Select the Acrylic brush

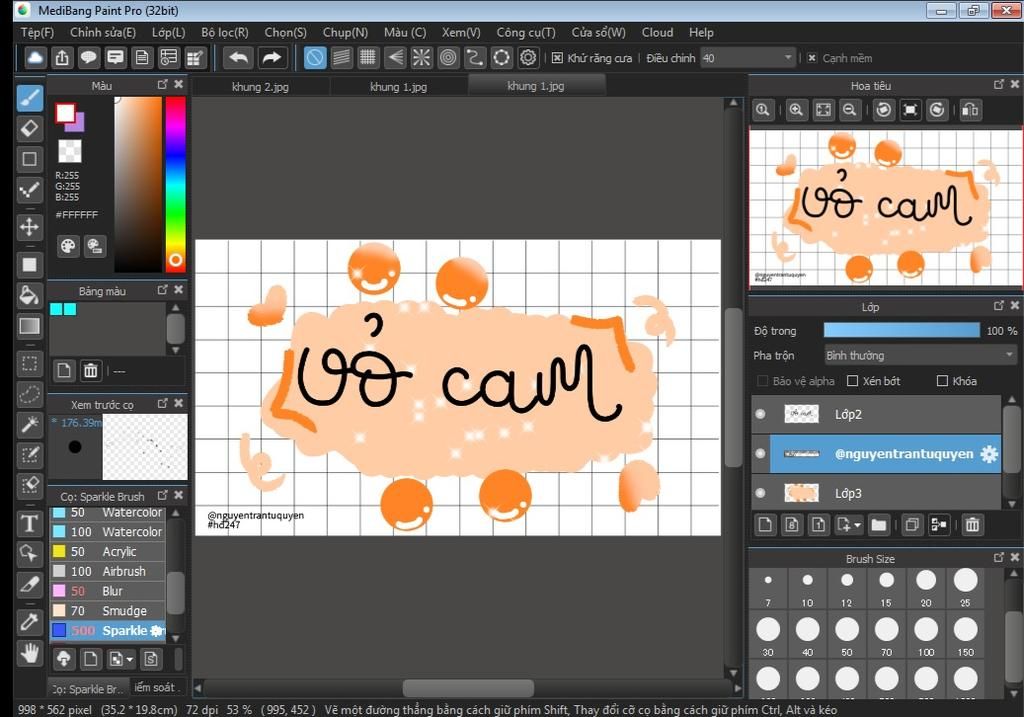coord(108,552)
